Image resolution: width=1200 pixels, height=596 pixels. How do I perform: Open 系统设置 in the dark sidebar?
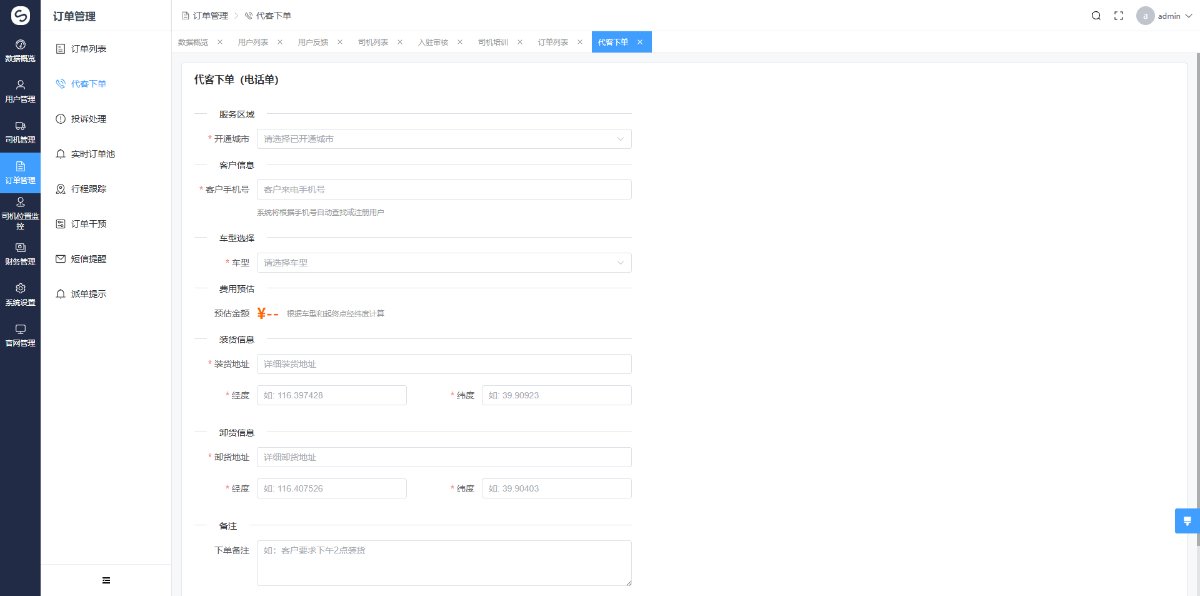pyautogui.click(x=20, y=295)
